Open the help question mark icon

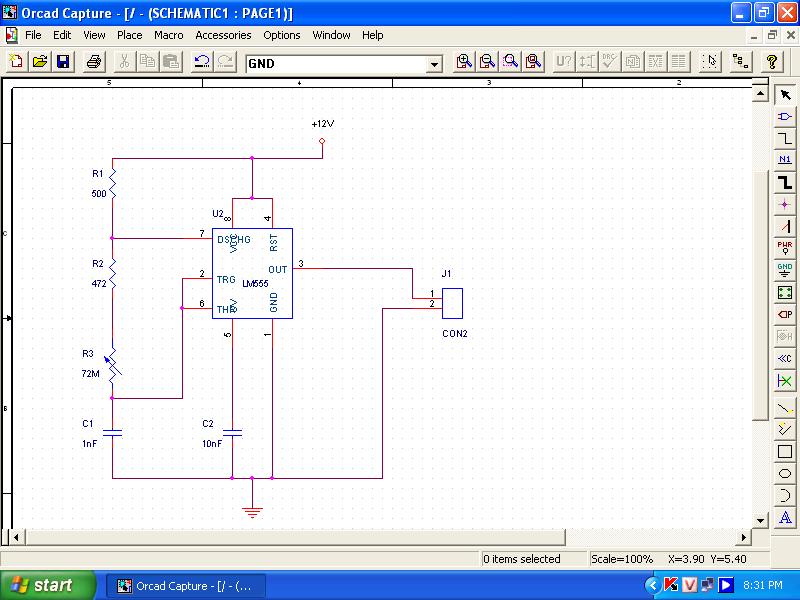pos(772,62)
